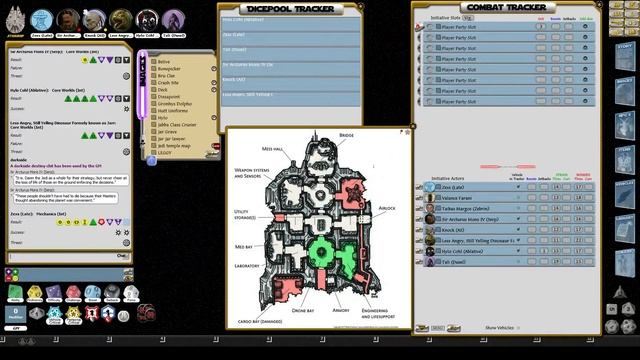Open the Dosapoint image entry

coord(169,97)
